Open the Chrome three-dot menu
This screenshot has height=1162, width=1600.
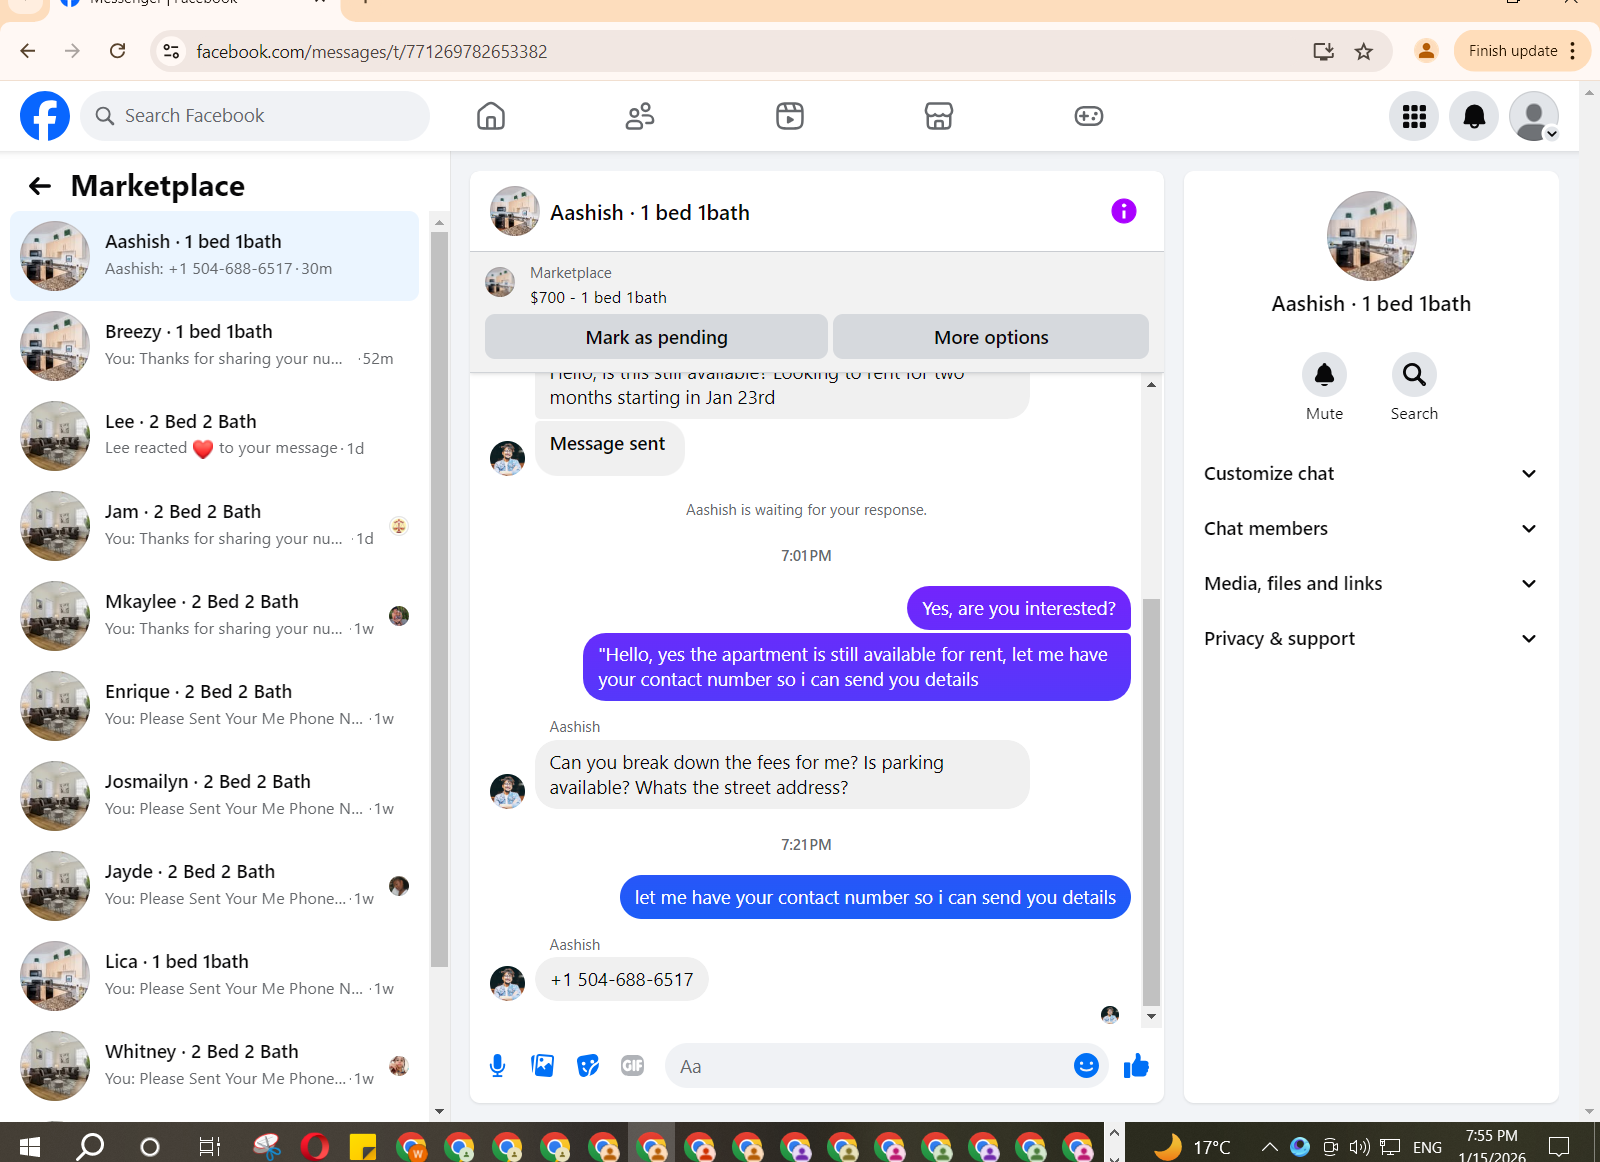[1573, 51]
